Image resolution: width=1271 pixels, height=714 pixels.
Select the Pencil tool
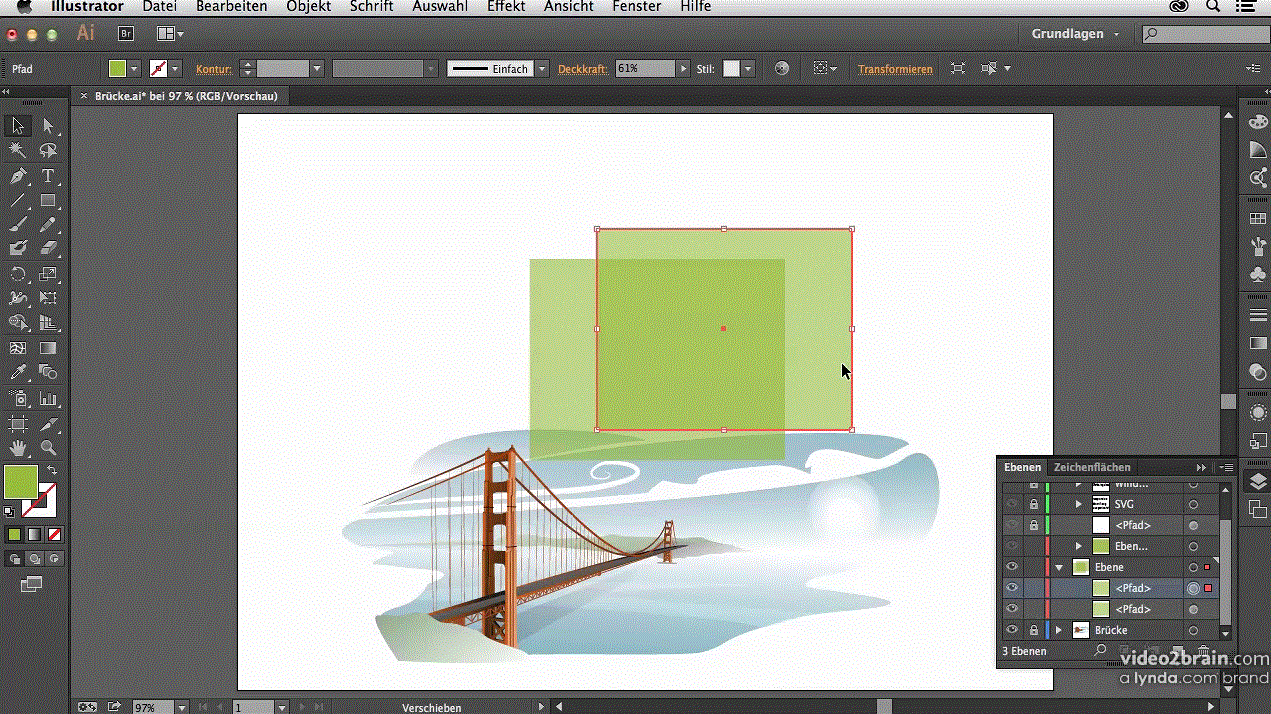point(48,225)
